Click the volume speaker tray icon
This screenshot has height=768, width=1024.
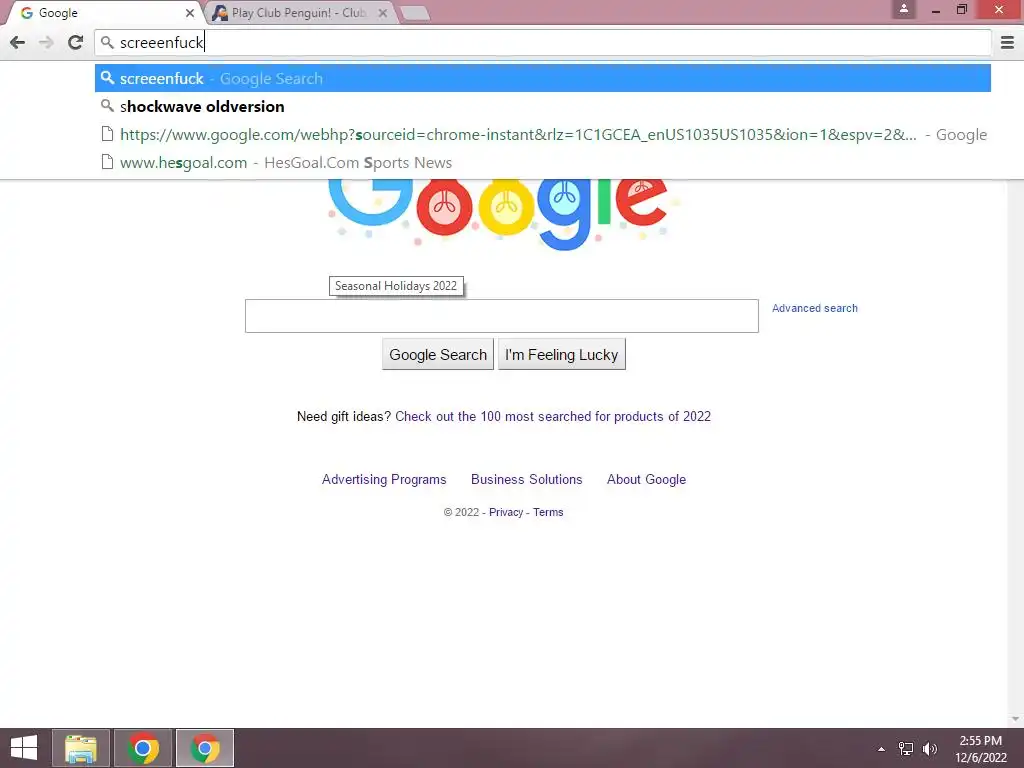(929, 749)
